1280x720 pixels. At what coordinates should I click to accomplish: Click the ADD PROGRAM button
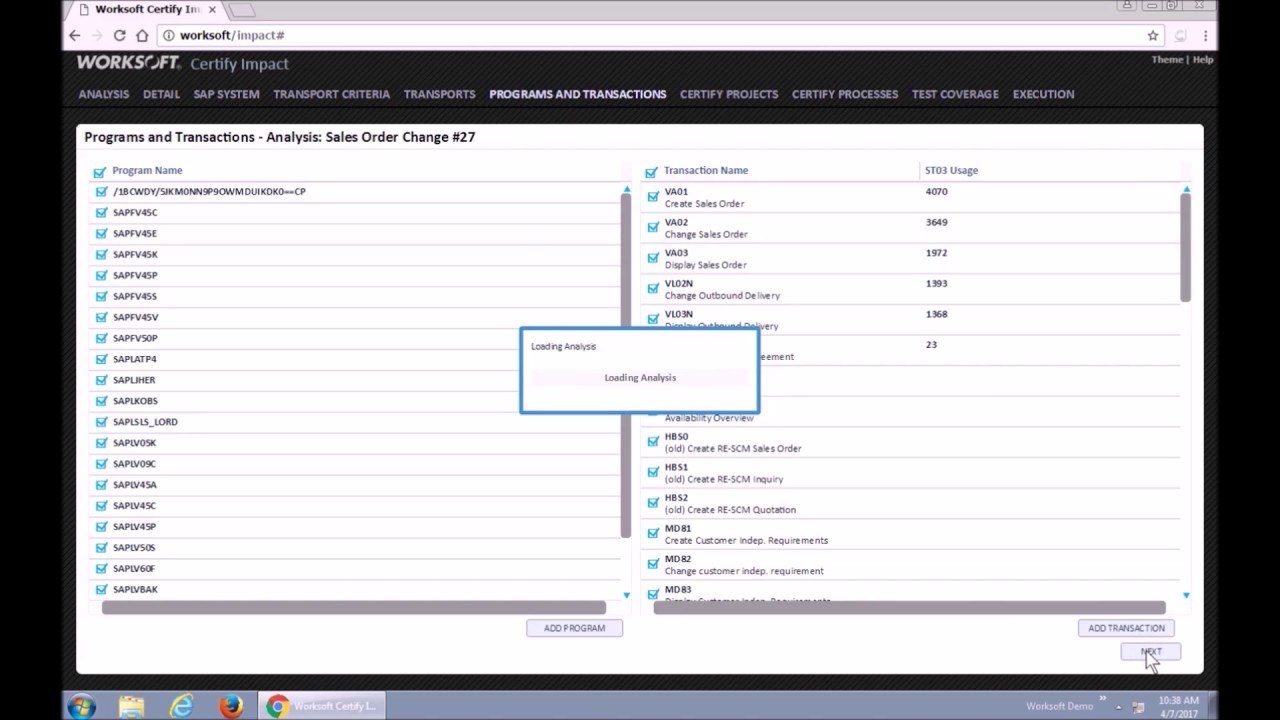point(574,628)
